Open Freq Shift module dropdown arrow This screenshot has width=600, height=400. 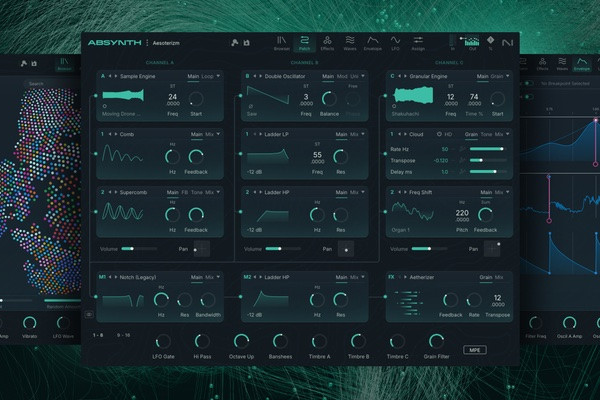tap(507, 192)
